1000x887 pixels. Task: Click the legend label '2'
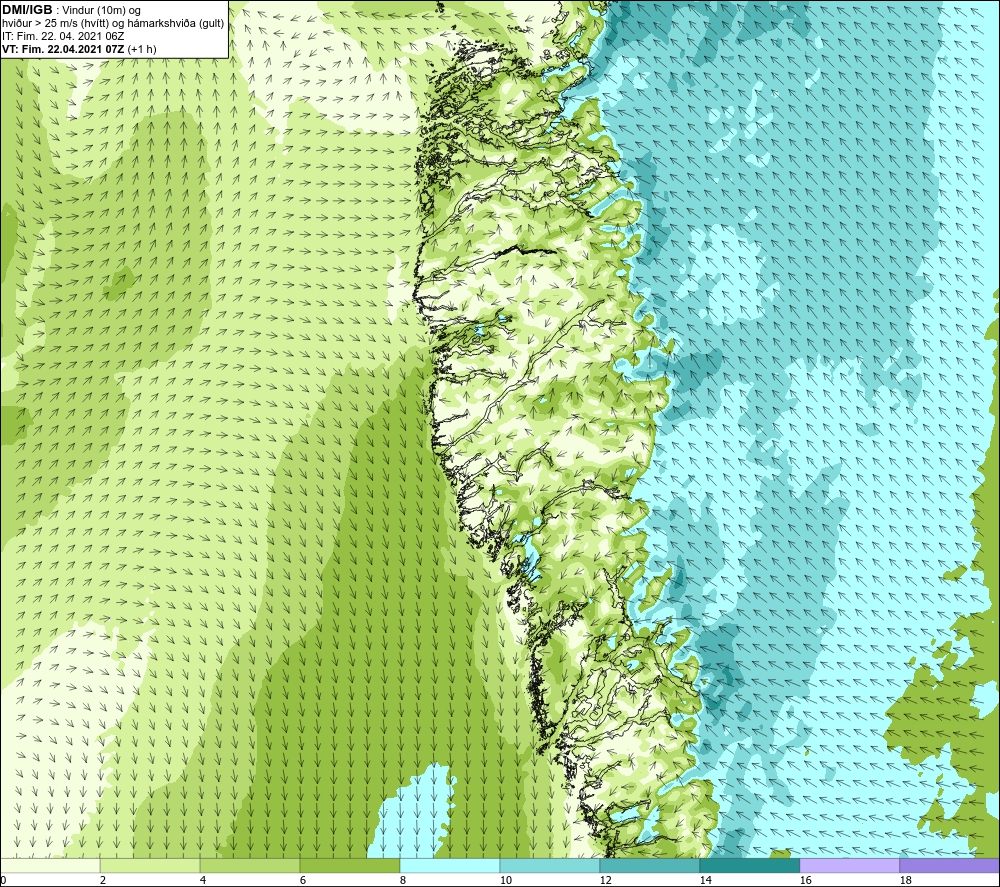[103, 881]
